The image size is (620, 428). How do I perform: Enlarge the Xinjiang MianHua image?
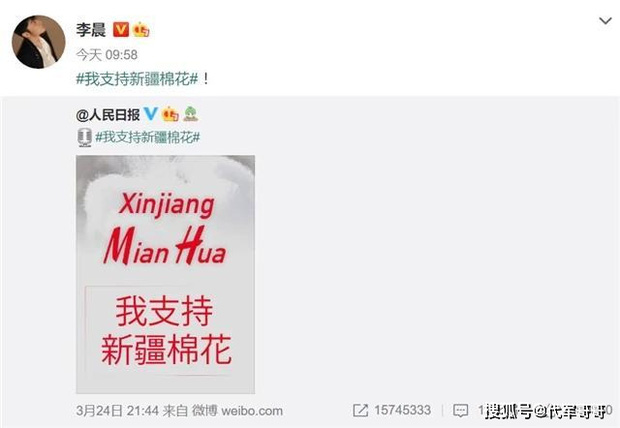(165, 274)
